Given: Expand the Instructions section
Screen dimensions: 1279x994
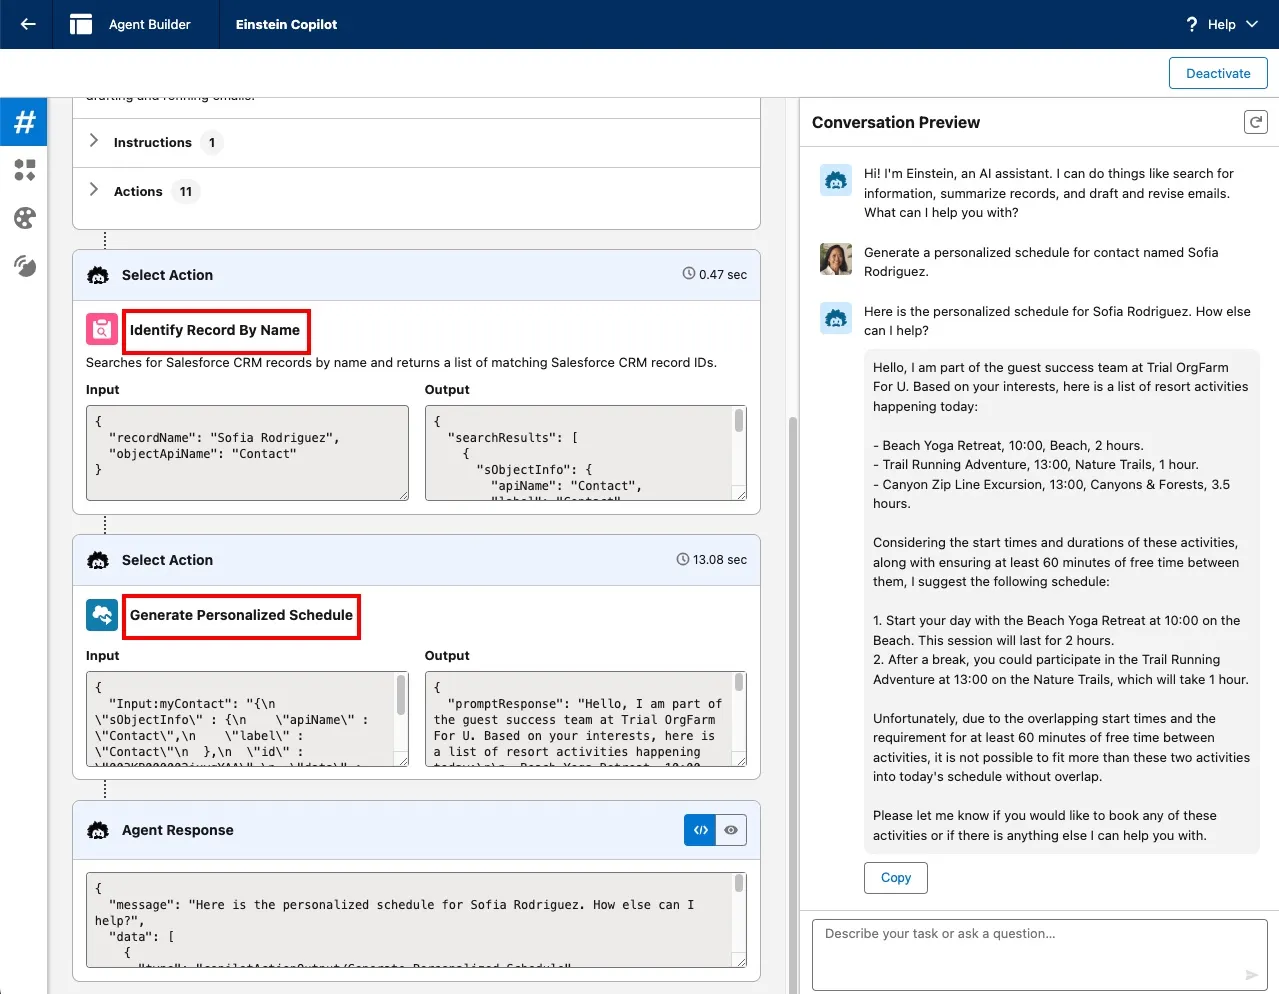Looking at the screenshot, I should (94, 142).
